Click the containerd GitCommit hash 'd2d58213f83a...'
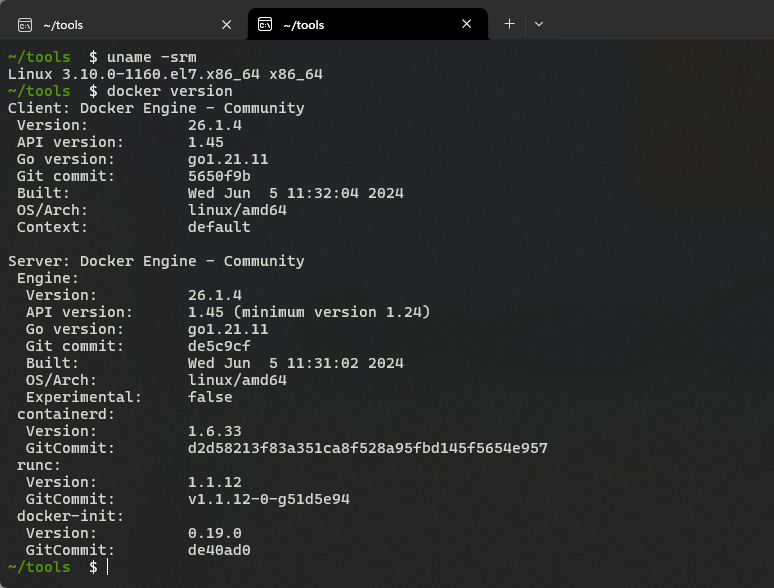This screenshot has width=774, height=588. point(368,448)
